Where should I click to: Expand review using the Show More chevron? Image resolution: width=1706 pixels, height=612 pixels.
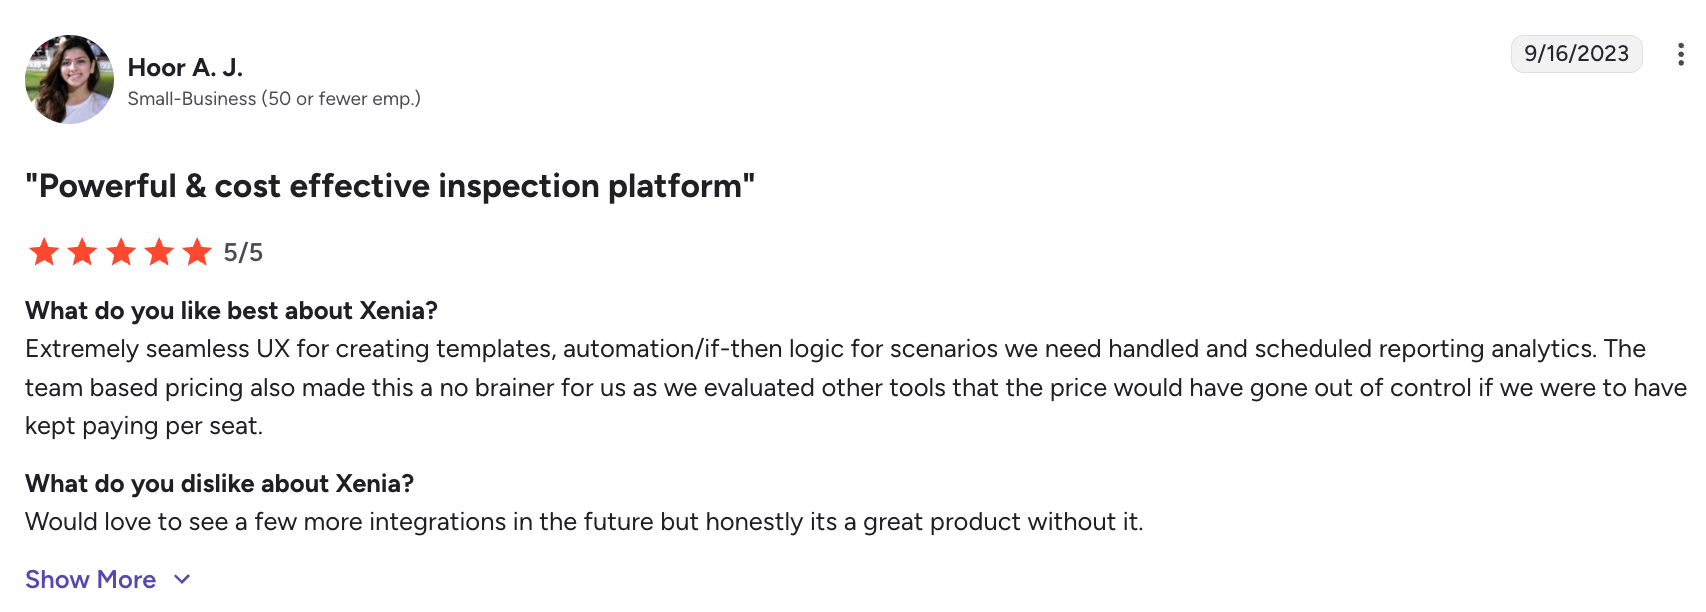[182, 579]
